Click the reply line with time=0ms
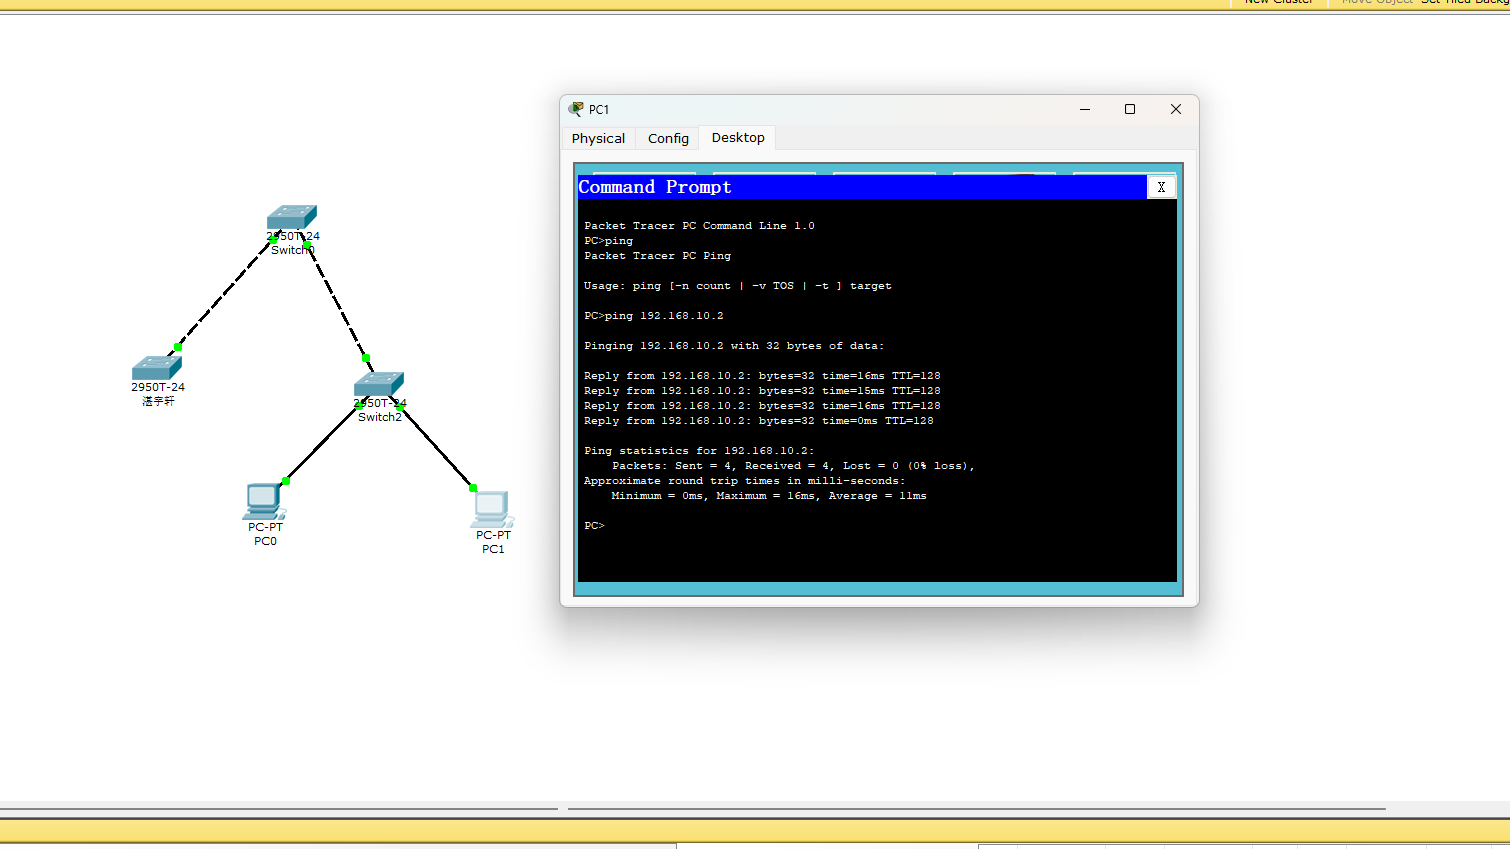 click(x=759, y=421)
